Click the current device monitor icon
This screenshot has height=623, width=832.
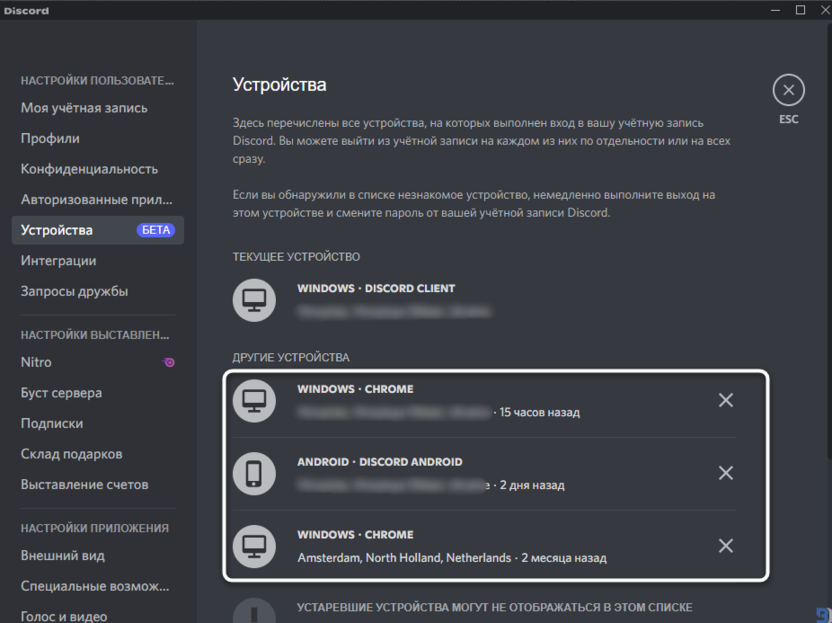254,300
